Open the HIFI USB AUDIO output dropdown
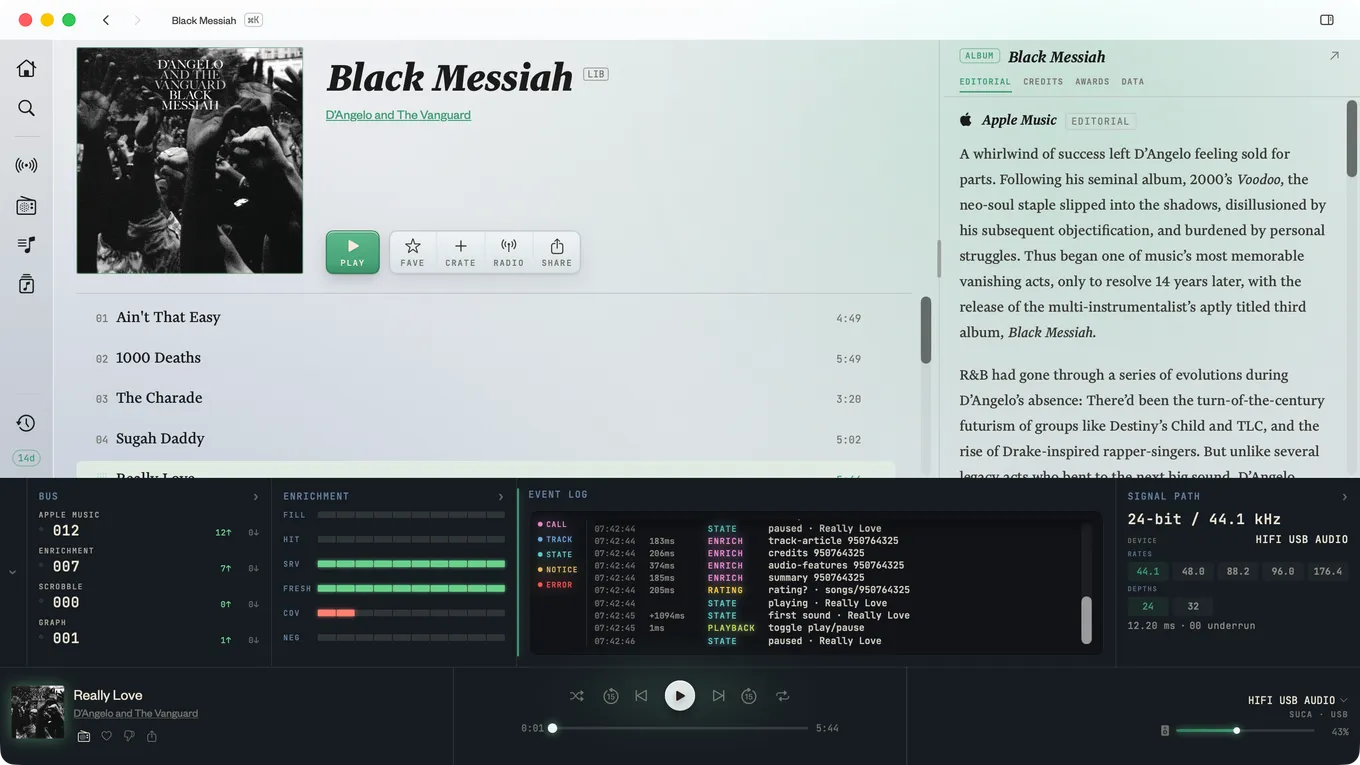 pyautogui.click(x=1297, y=700)
